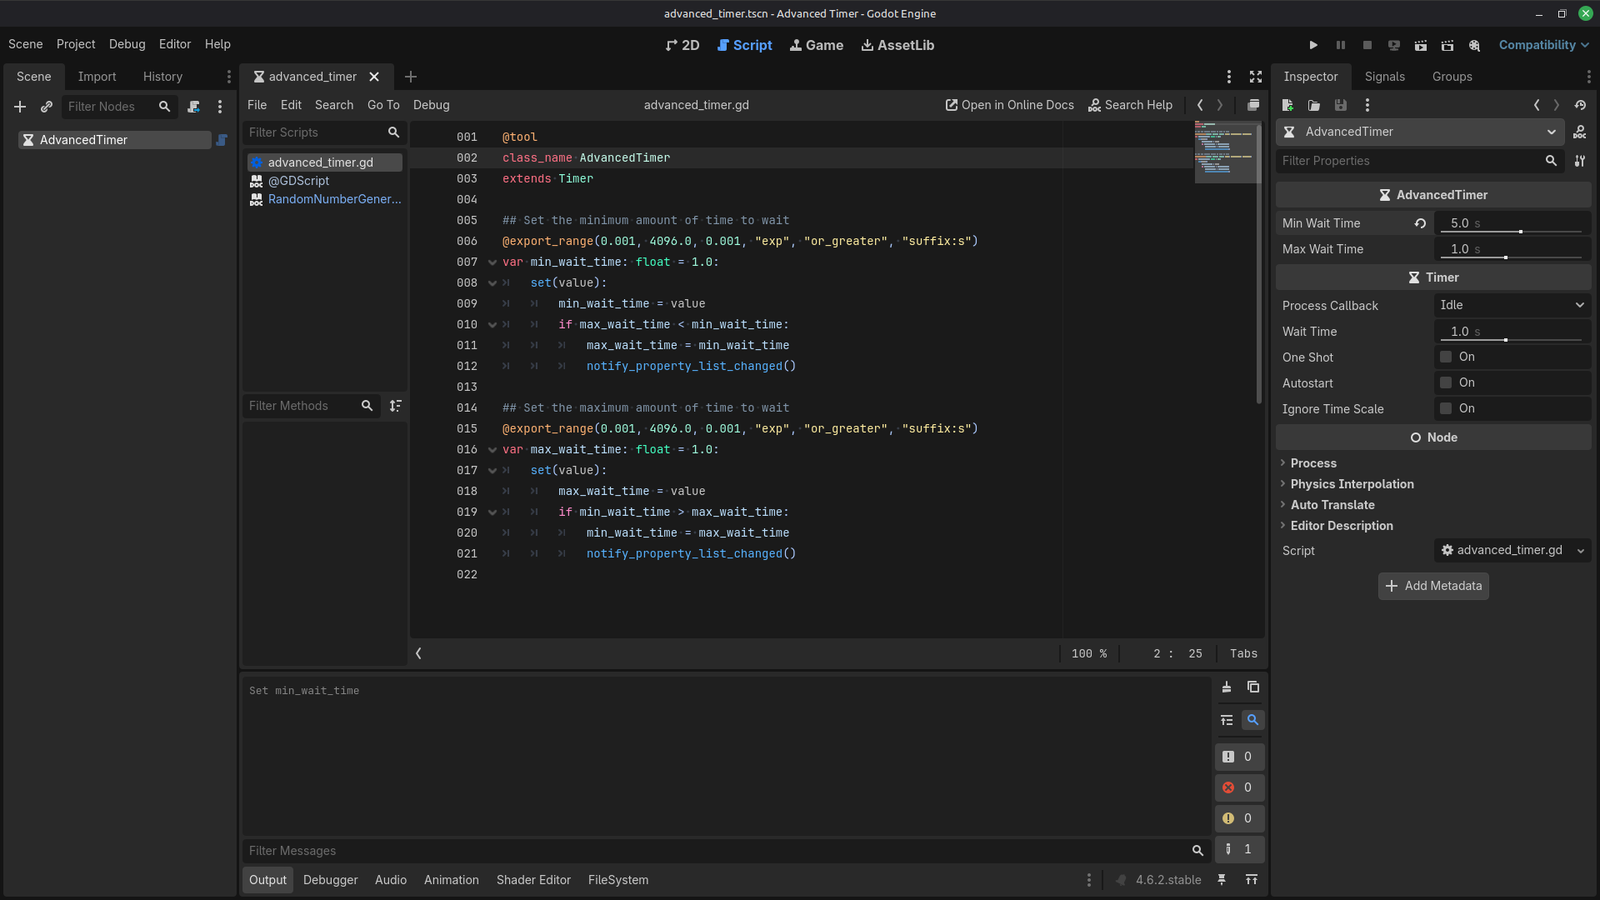This screenshot has width=1600, height=900.
Task: Click the Add Metadata button
Action: coord(1433,586)
